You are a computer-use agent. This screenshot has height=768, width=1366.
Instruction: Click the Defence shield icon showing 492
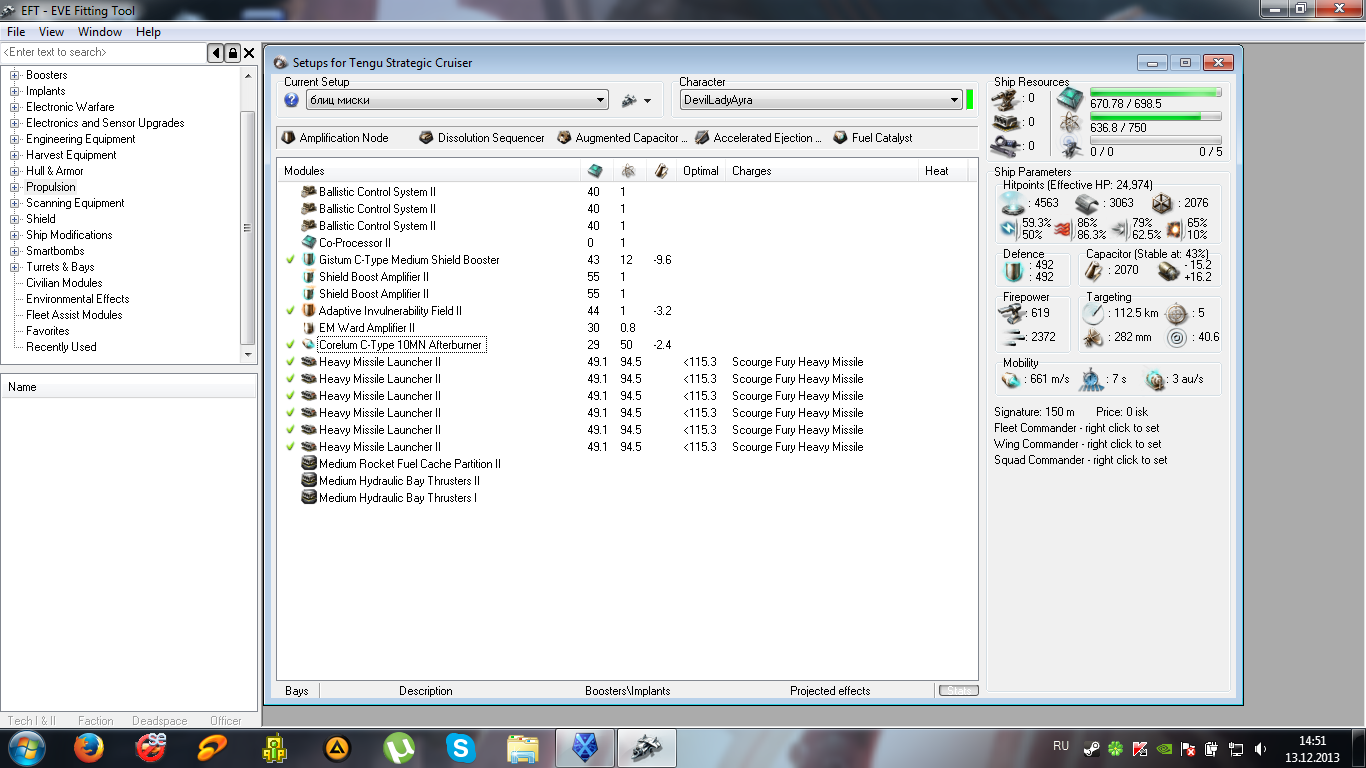point(1014,271)
